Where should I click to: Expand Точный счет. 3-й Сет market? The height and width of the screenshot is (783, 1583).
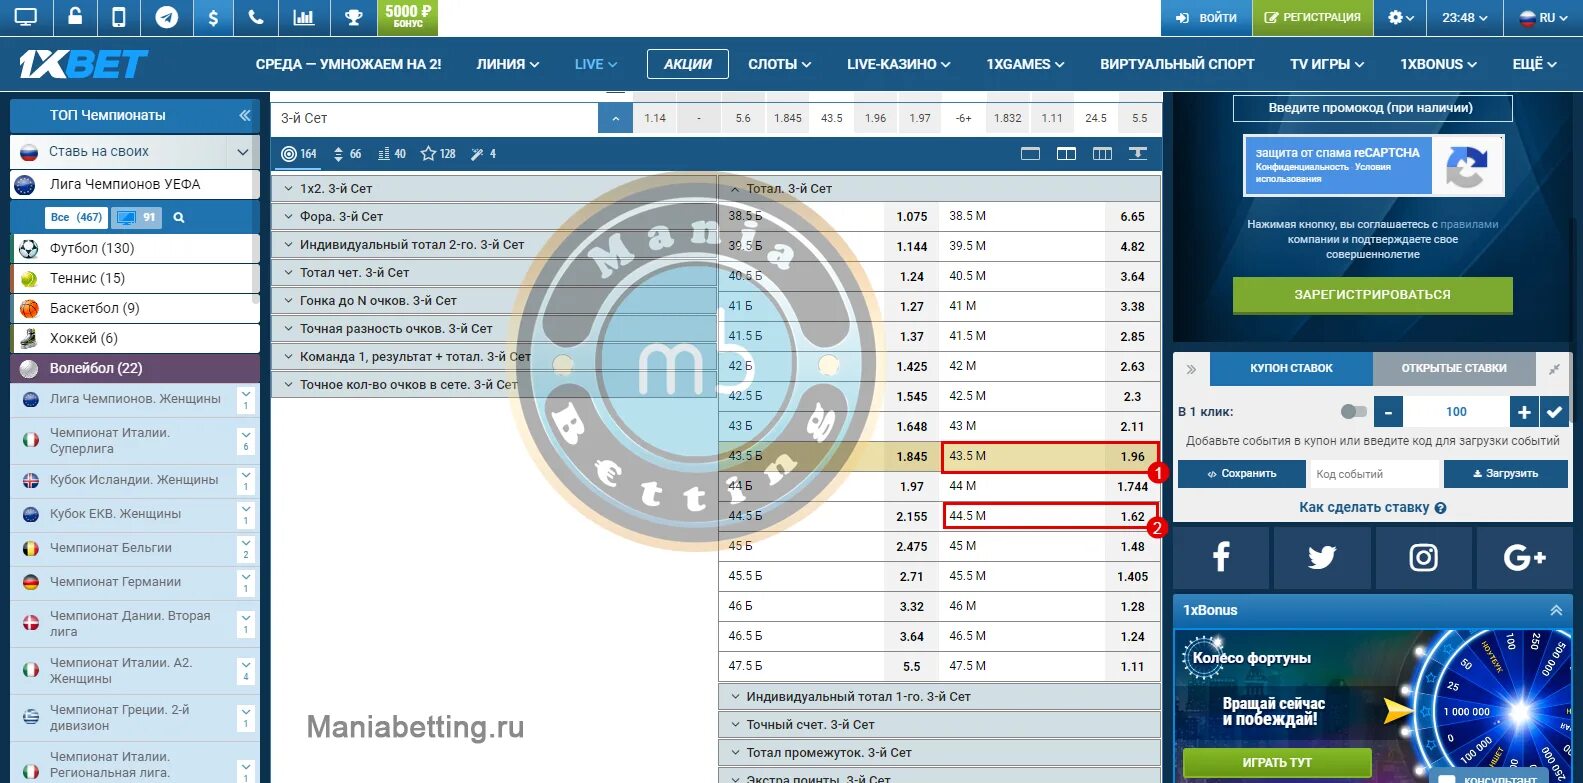[940, 724]
